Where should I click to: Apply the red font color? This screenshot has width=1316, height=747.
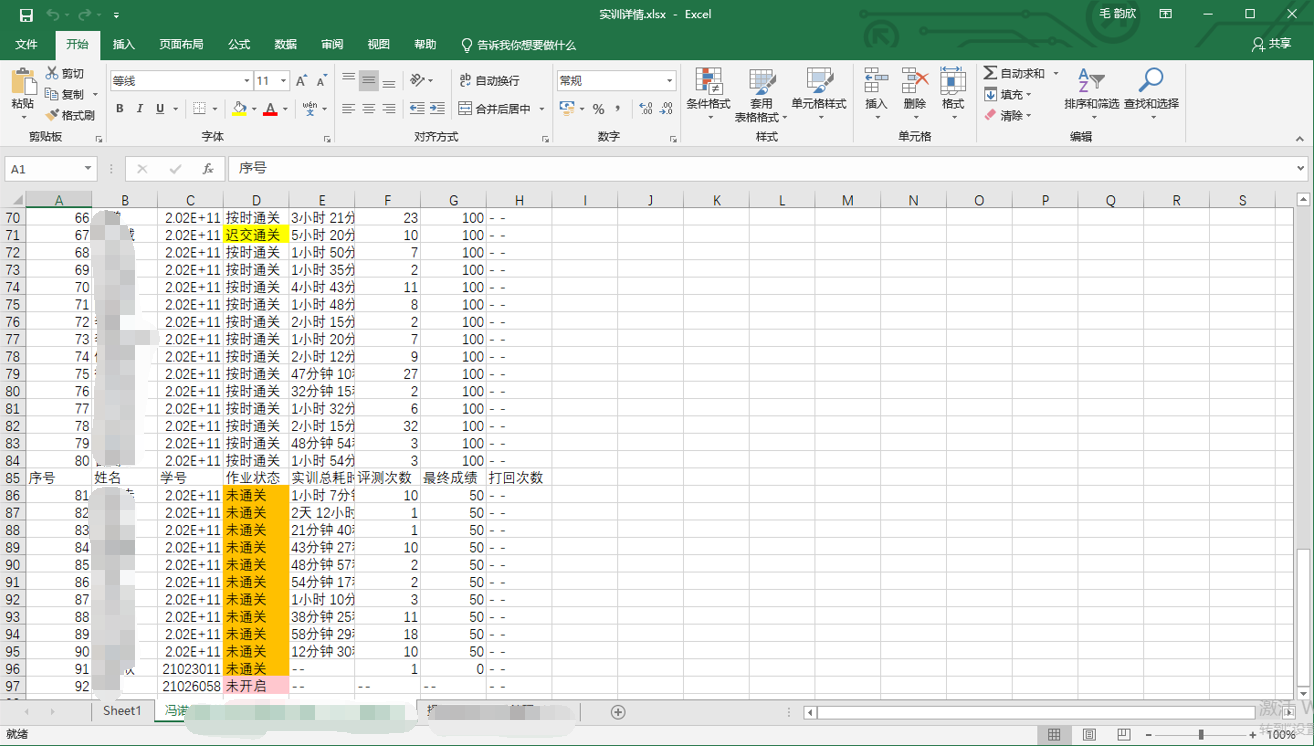pos(270,108)
